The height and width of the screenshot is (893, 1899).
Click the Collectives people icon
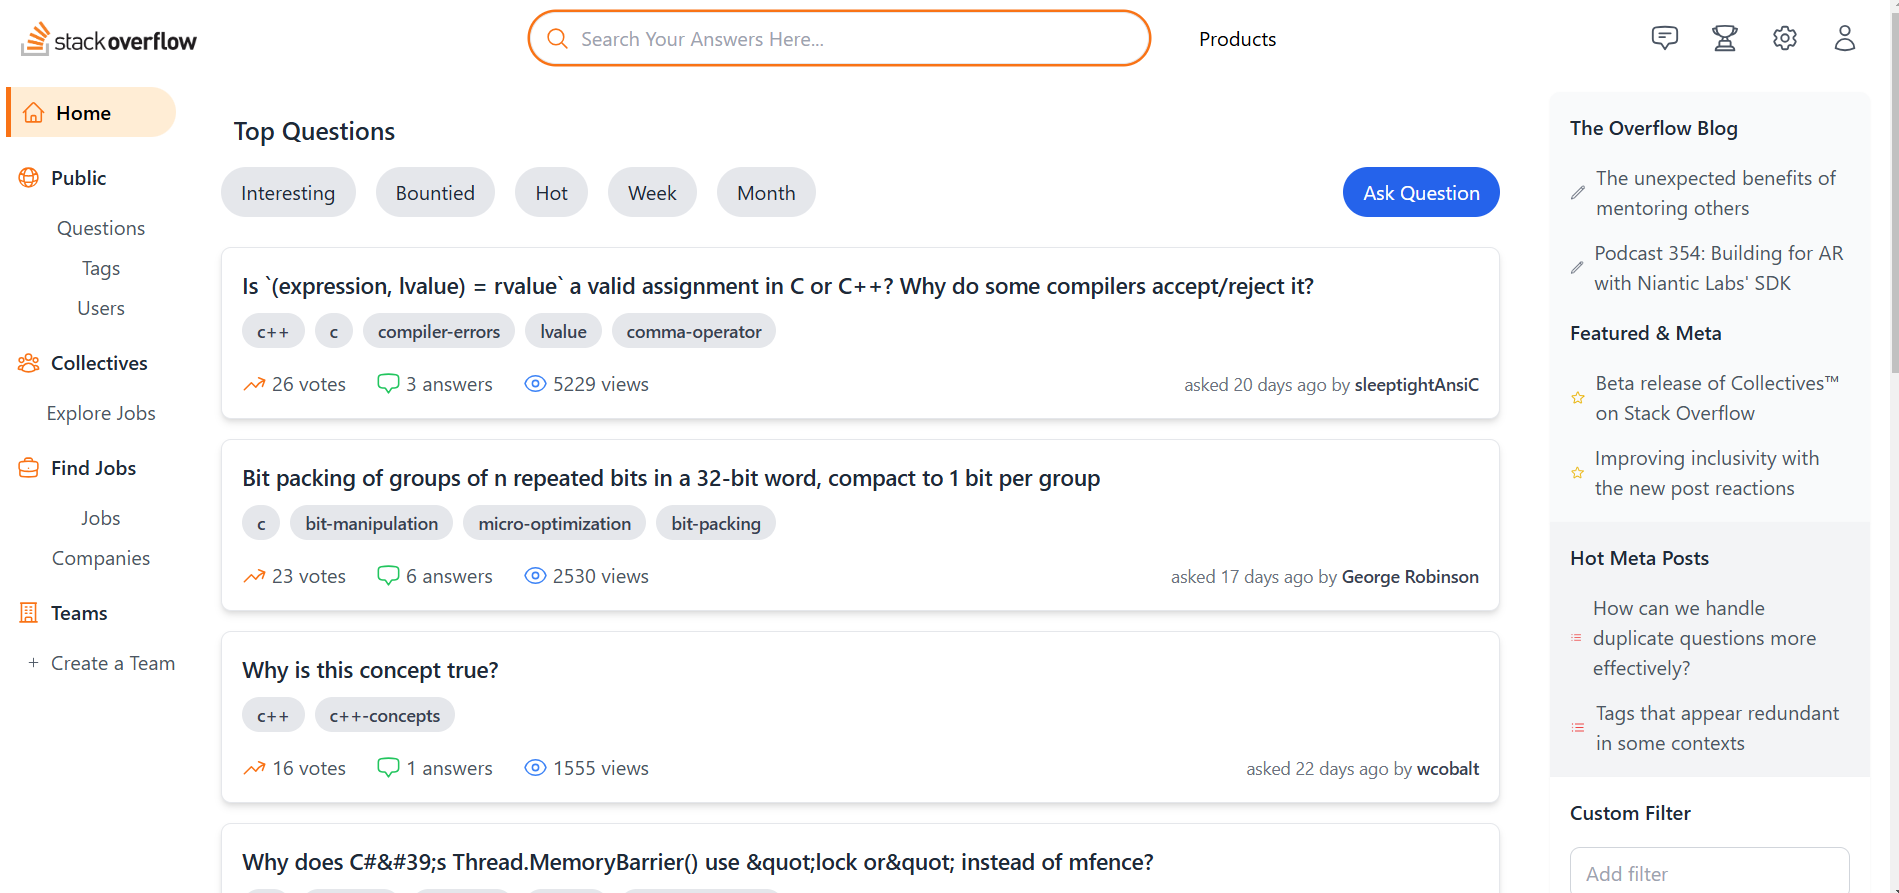click(29, 363)
